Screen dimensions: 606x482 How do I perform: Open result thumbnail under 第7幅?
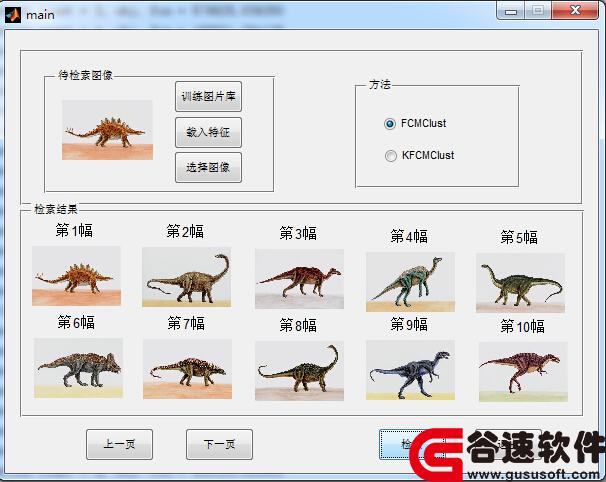pos(187,369)
